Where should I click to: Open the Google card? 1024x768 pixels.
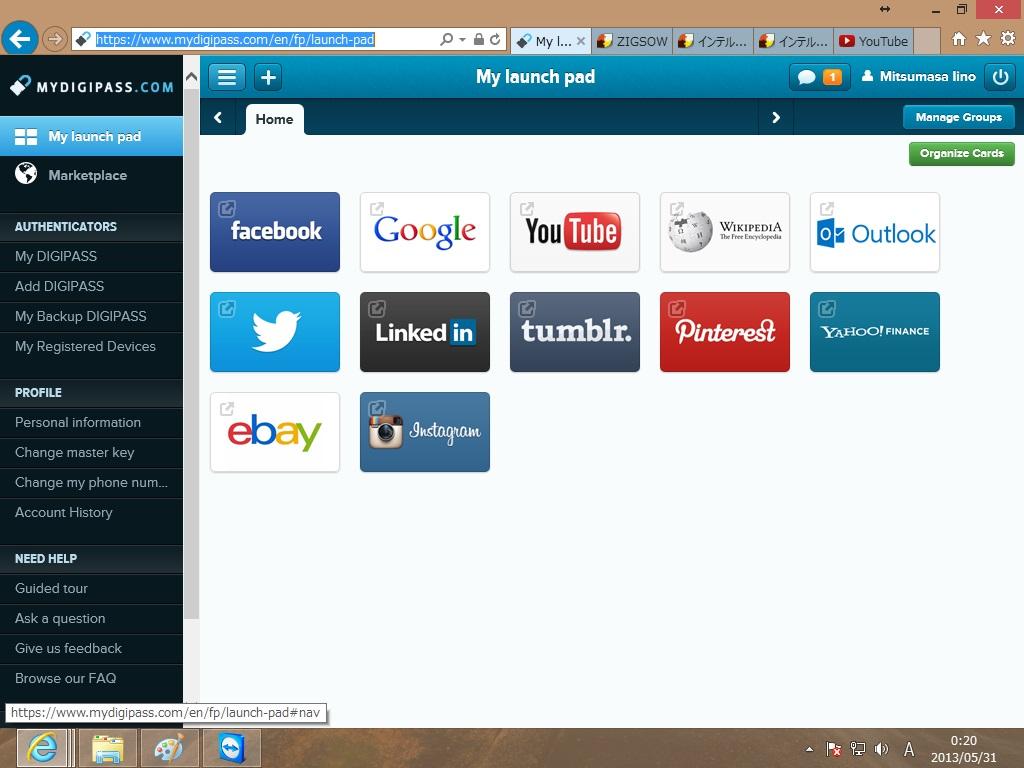click(x=424, y=232)
